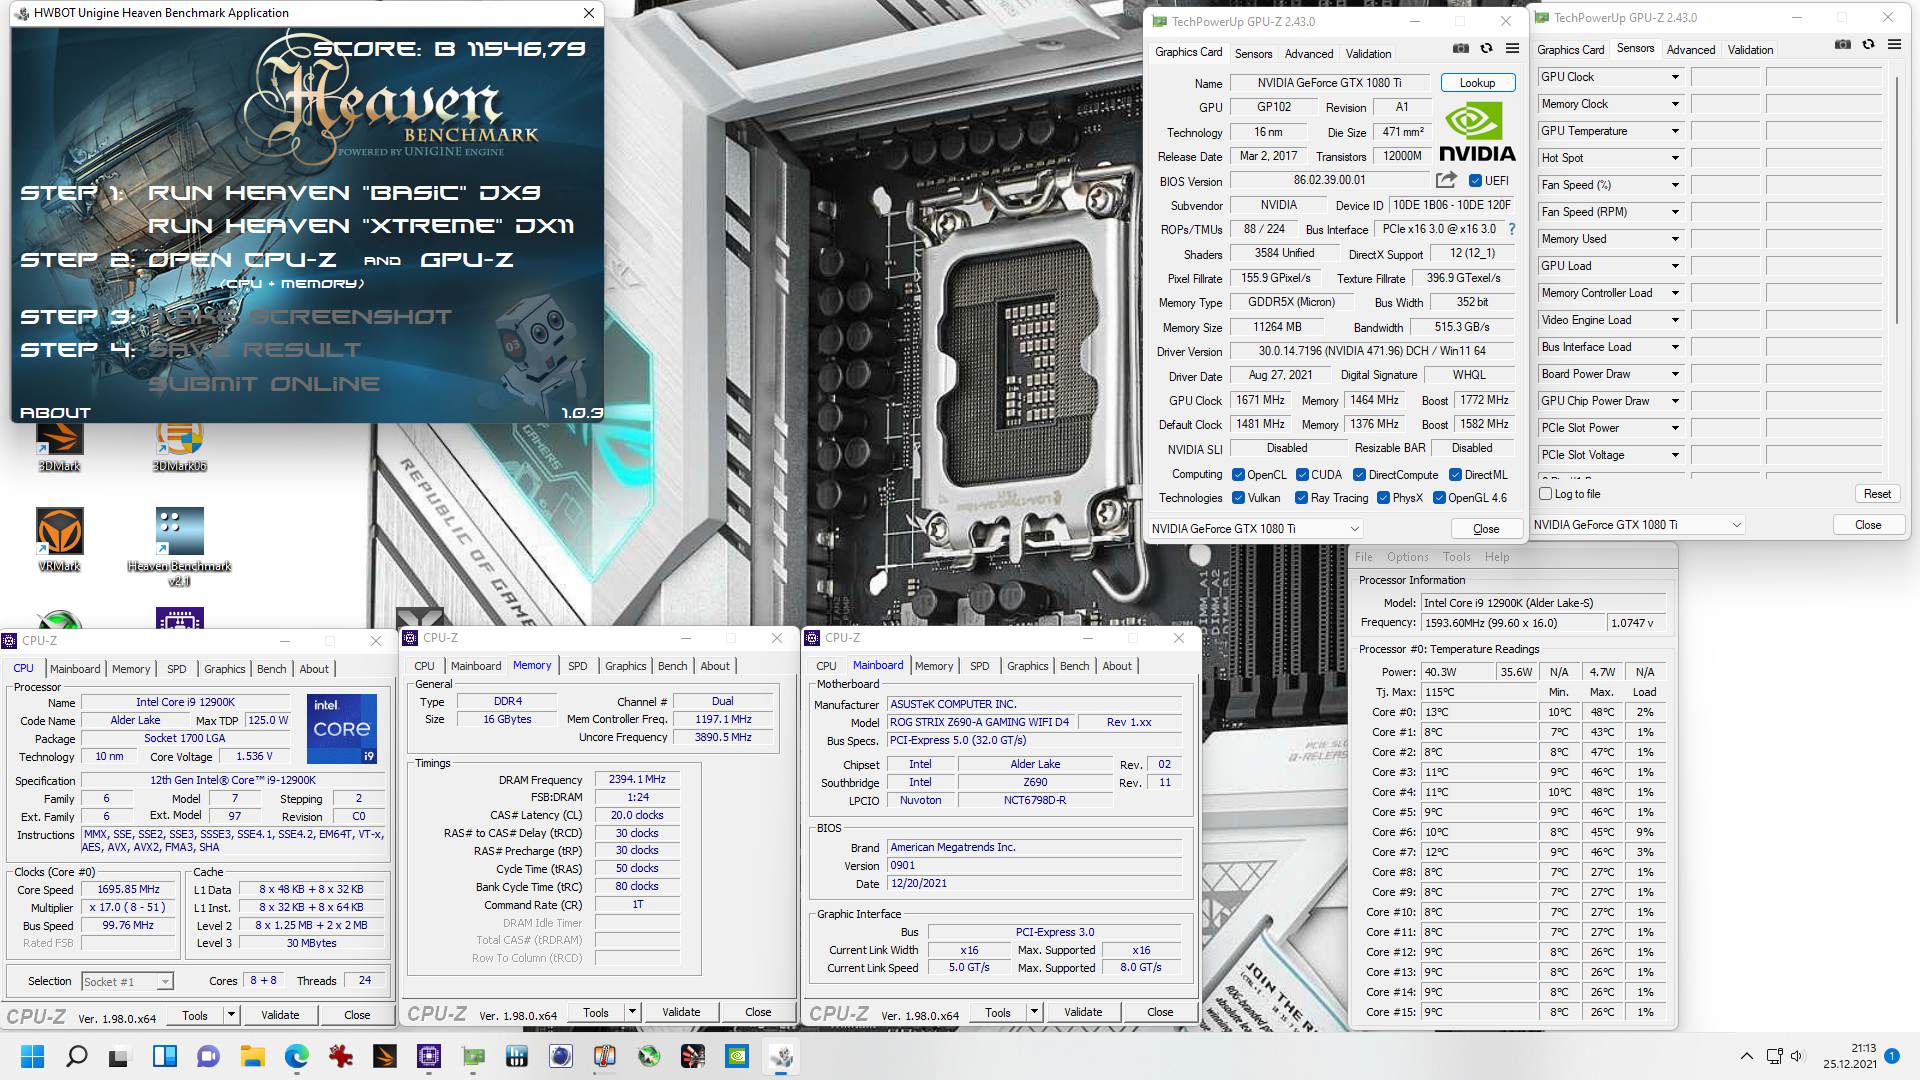Click Reset in the GPU-Z Sensors window
The image size is (1920, 1080).
coord(1877,494)
